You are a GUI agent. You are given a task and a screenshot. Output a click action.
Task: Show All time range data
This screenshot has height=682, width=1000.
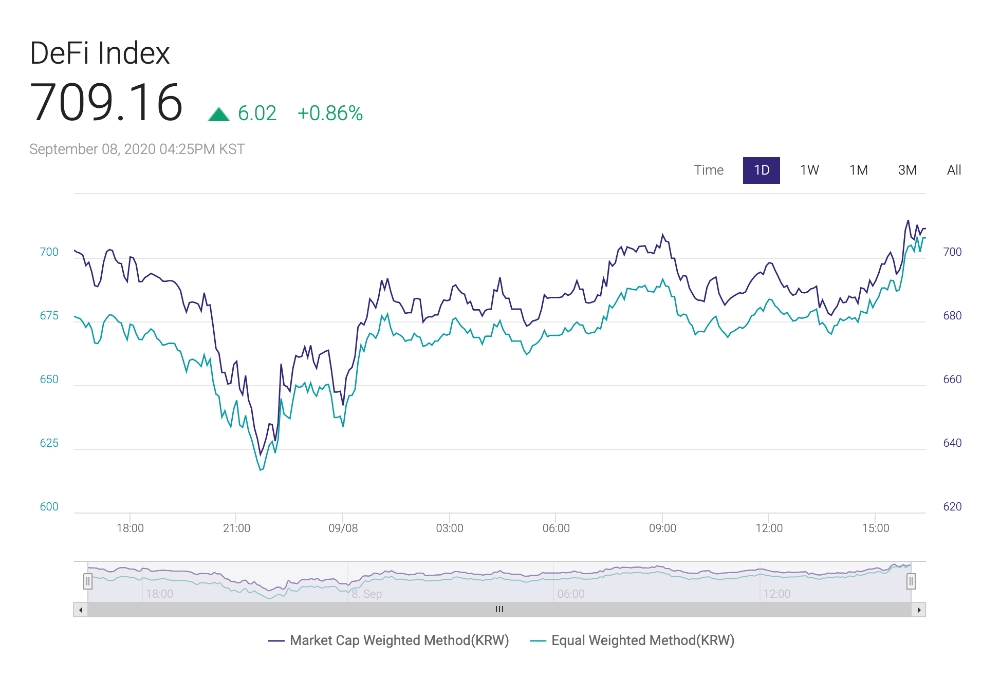click(x=954, y=170)
